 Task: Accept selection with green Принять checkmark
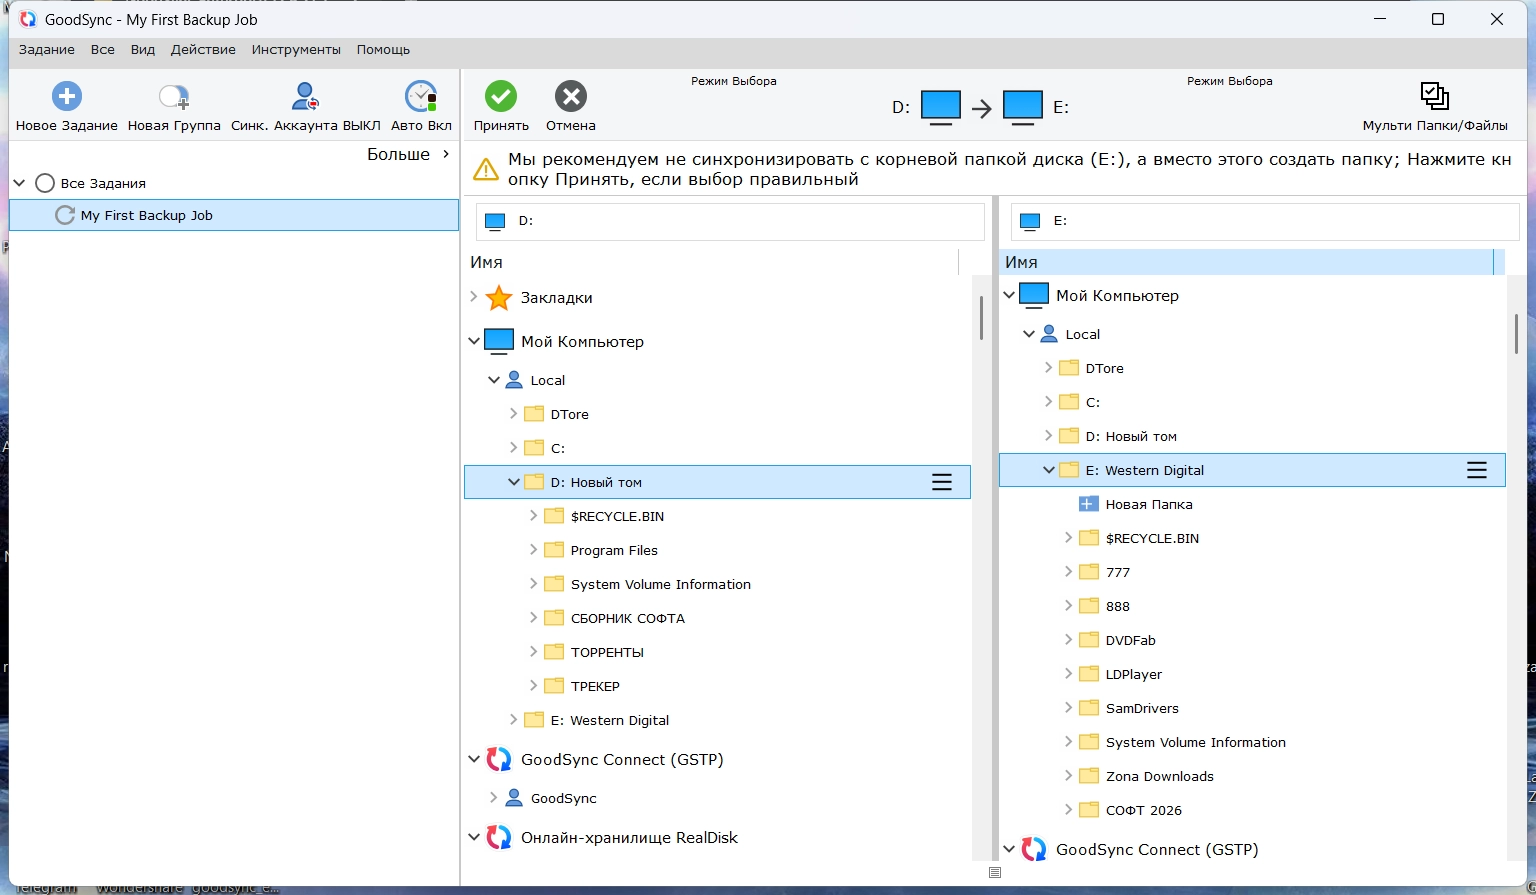pyautogui.click(x=501, y=97)
